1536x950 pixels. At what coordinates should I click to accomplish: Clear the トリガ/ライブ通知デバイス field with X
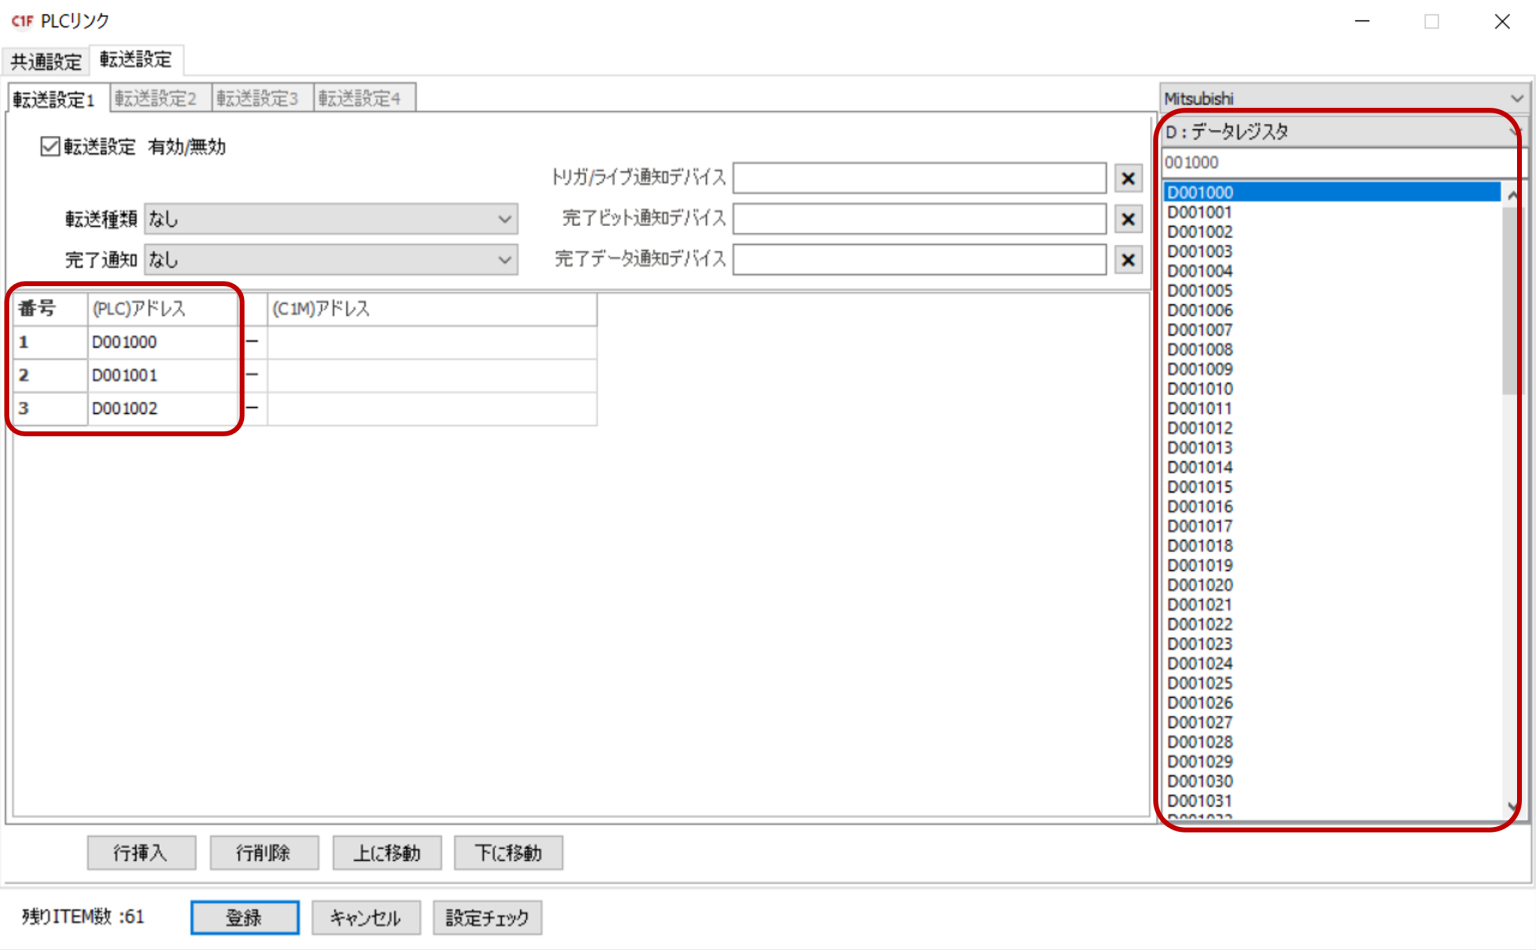click(x=1128, y=178)
